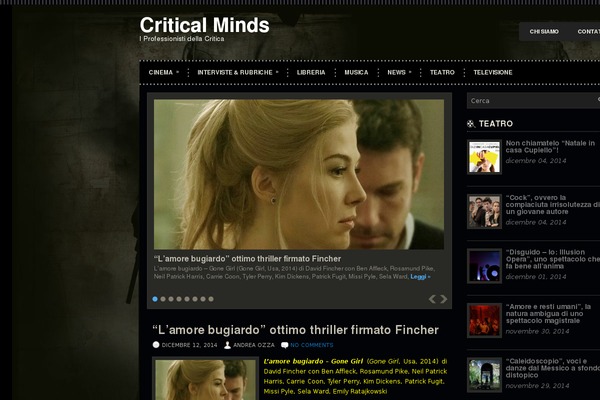Viewport: 600px width, 400px height.
Task: Open the "Cock" giovane autore article
Action: pyautogui.click(x=553, y=205)
